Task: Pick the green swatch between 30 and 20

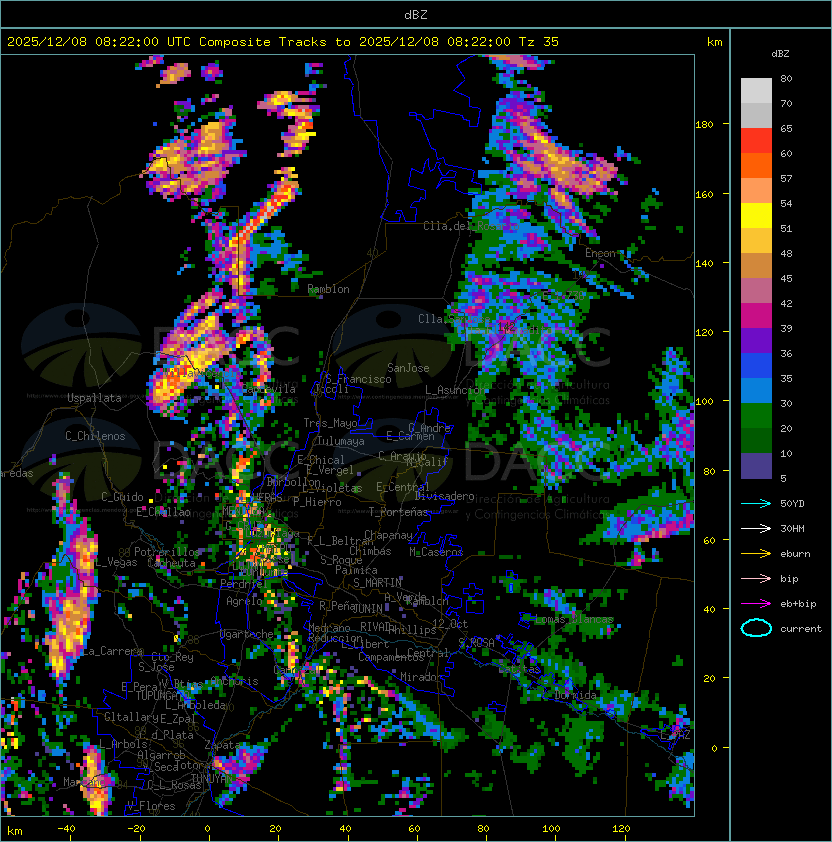Action: [x=756, y=416]
